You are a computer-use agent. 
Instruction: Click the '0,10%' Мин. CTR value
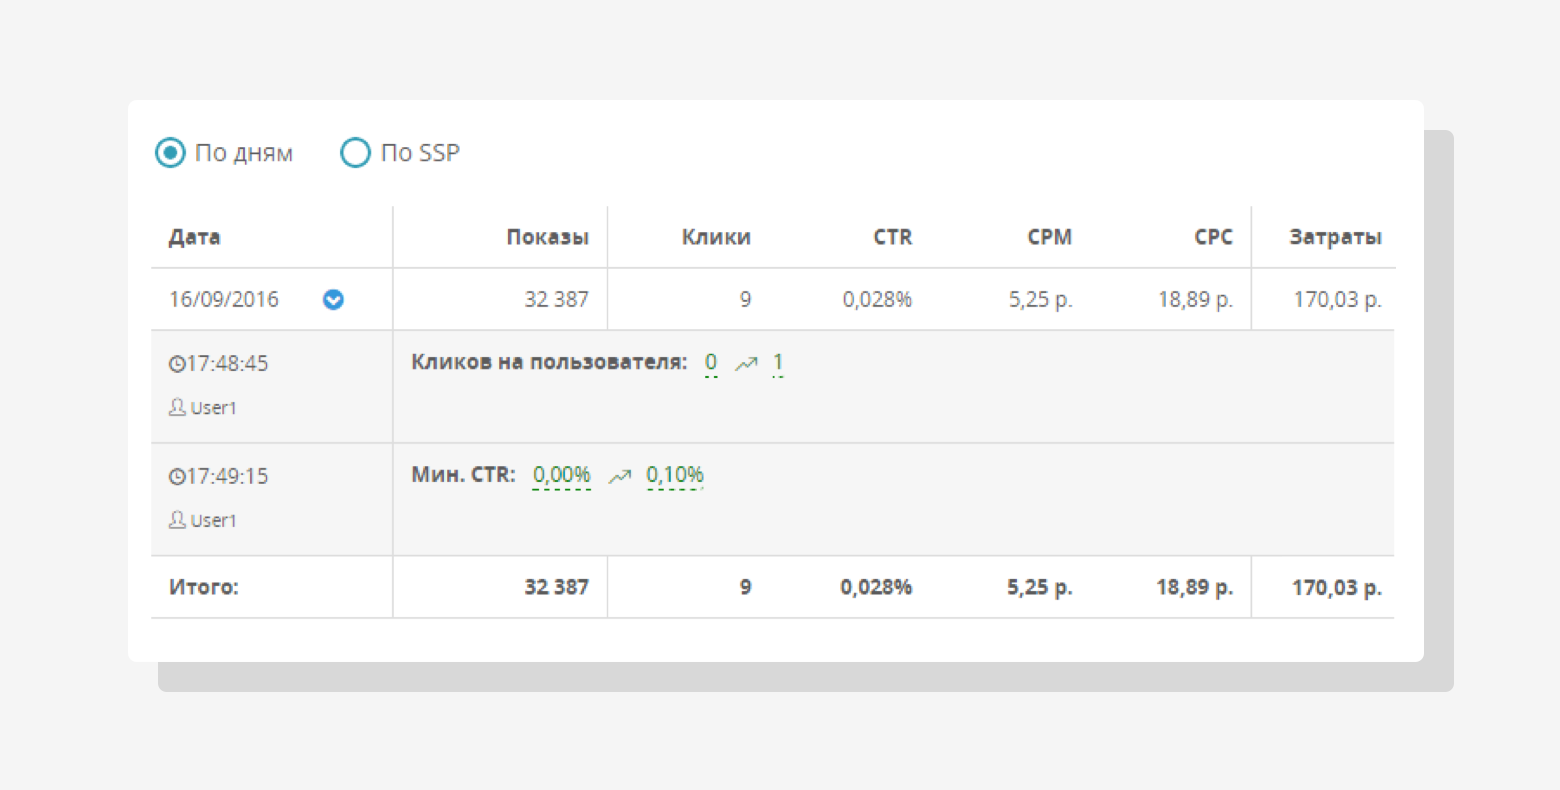(x=675, y=475)
